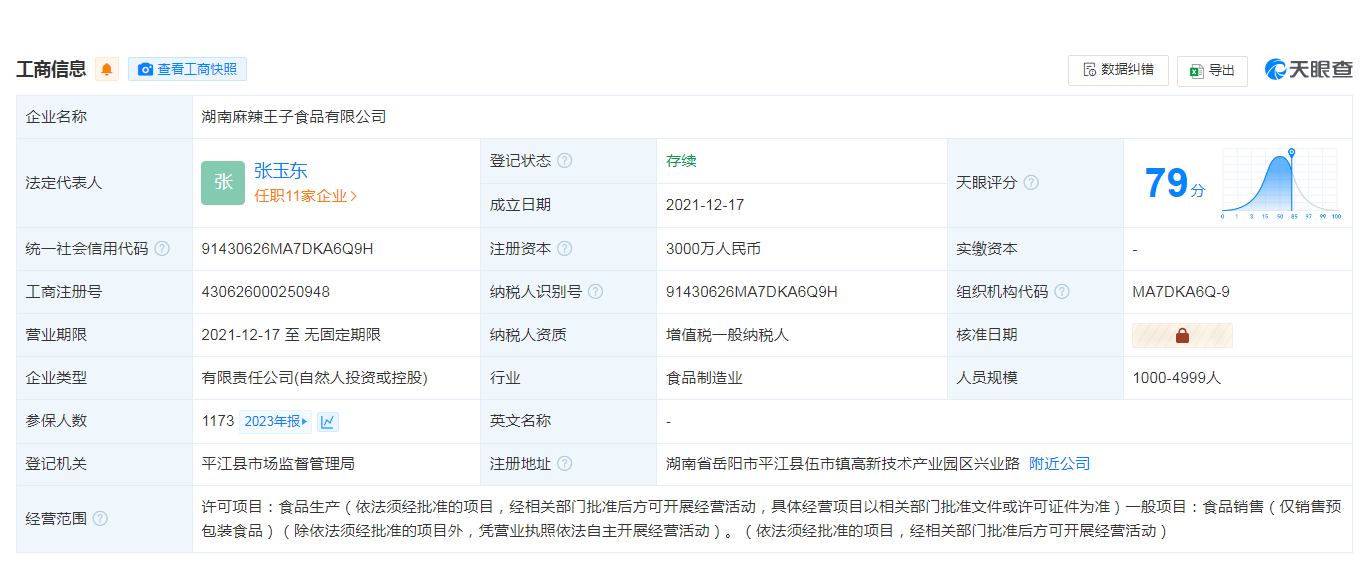Click the 天眼查 logo
The image size is (1363, 563).
tap(1308, 69)
